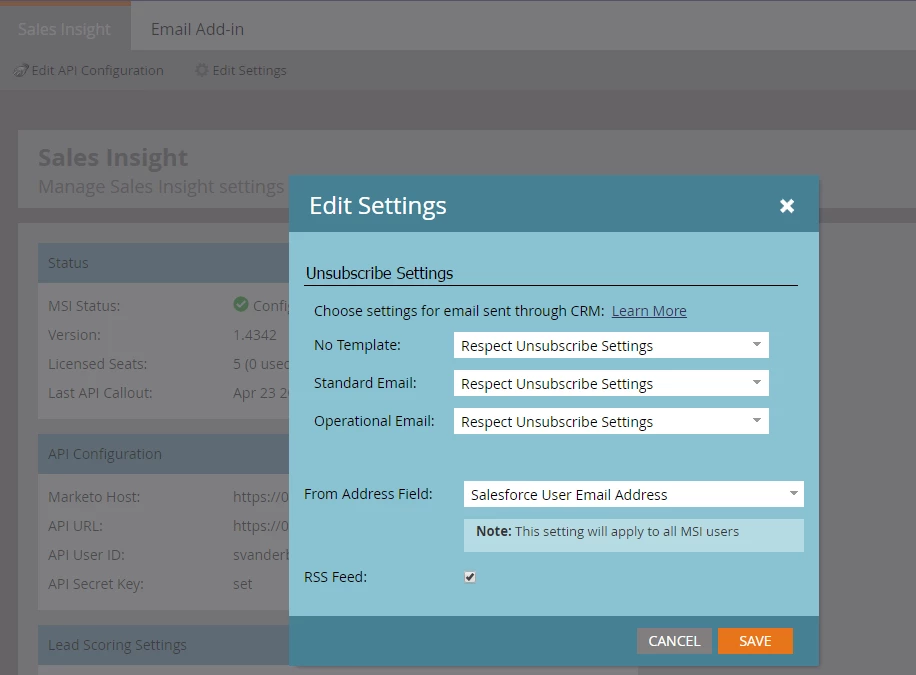Open the Learn More link
Viewport: 916px width, 675px height.
click(x=649, y=311)
